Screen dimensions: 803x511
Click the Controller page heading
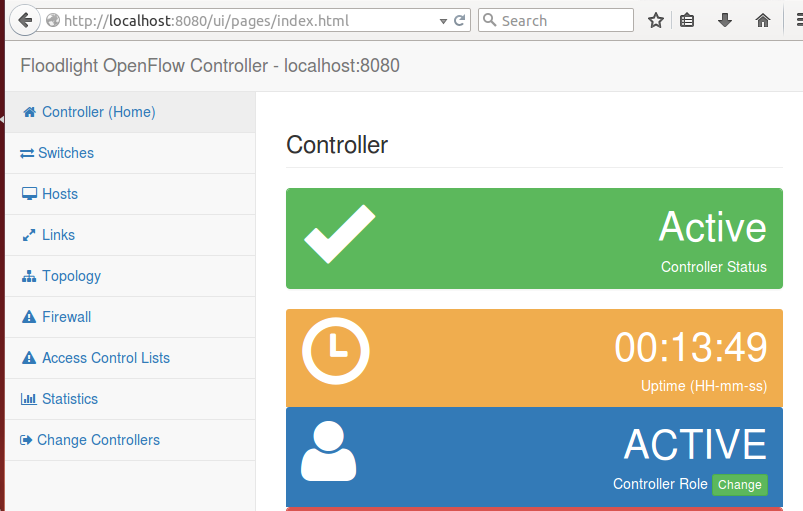[337, 145]
